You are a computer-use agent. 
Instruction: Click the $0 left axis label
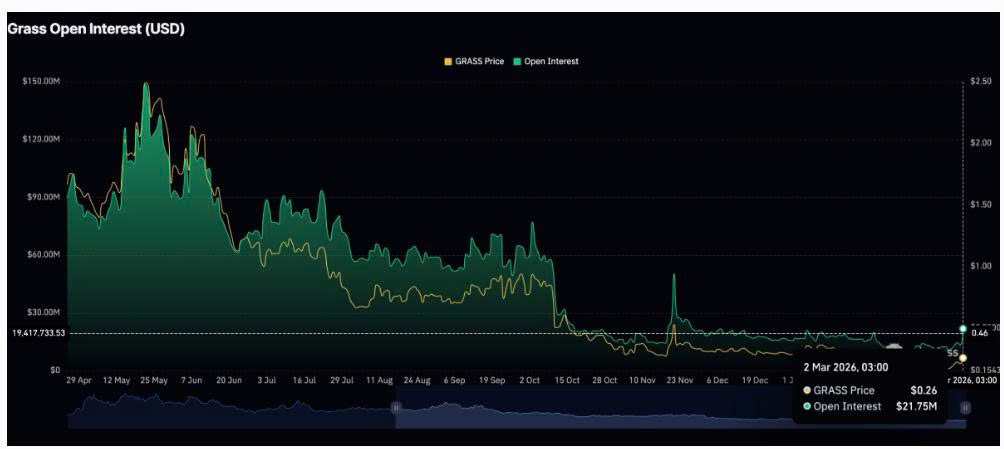(54, 370)
